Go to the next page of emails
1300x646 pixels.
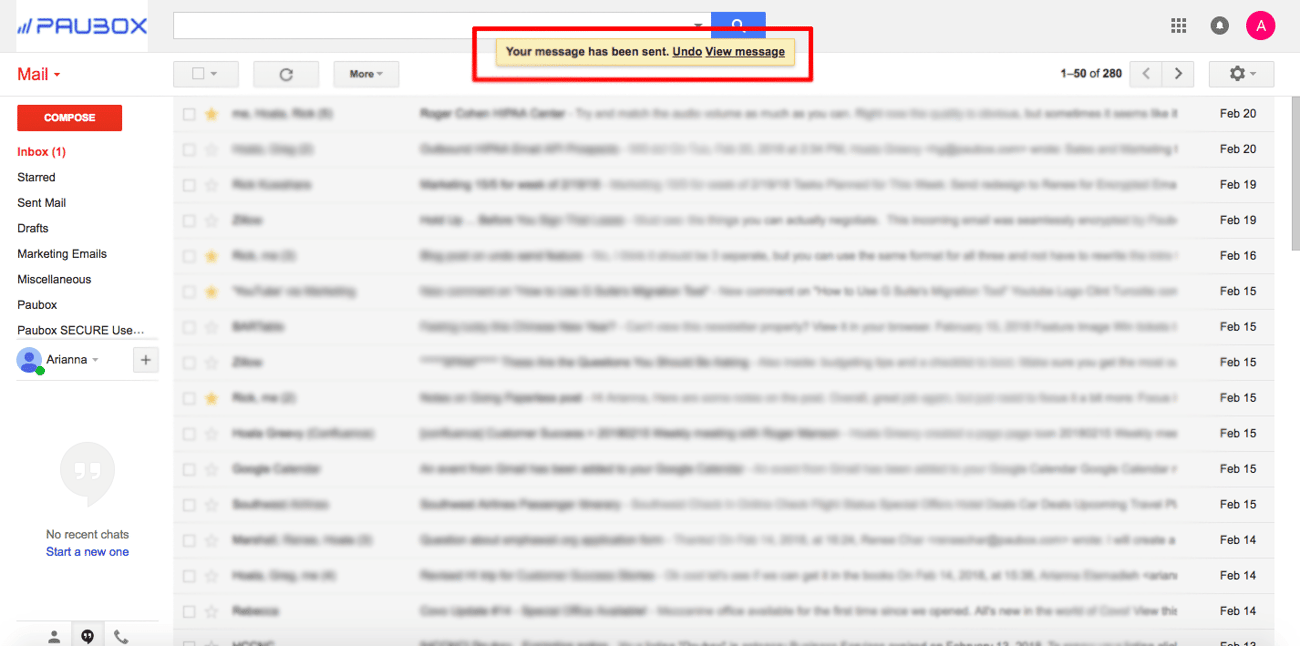point(1178,73)
